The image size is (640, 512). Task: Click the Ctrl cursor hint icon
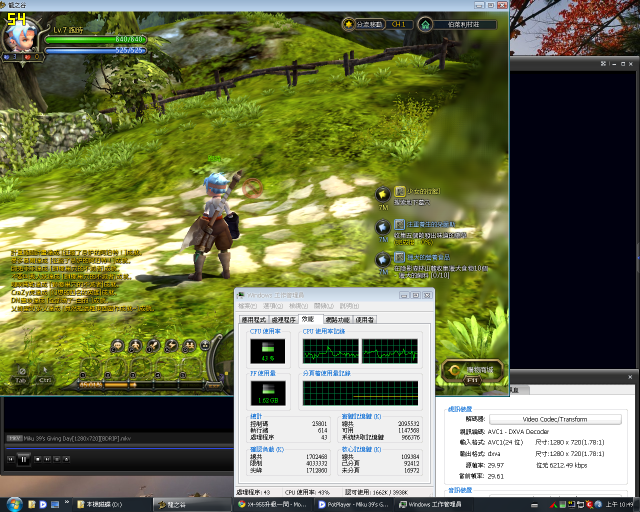point(45,374)
